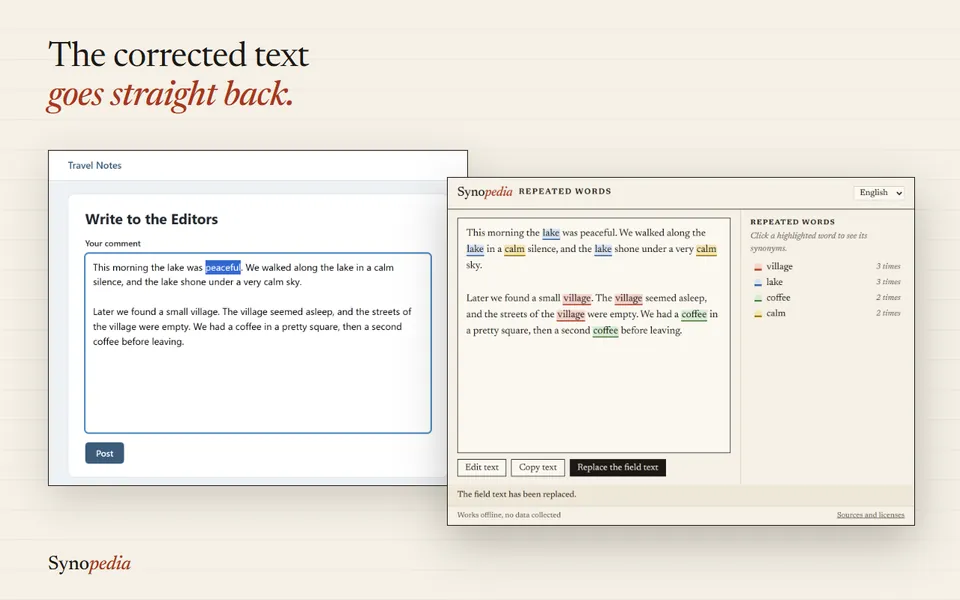
Task: Select calm in the repeated words list
Action: point(776,313)
